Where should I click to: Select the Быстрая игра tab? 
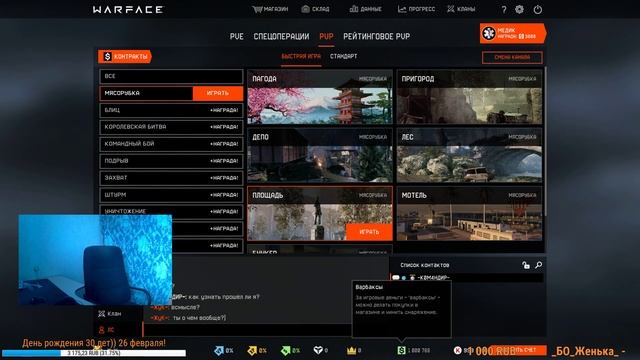click(x=301, y=56)
